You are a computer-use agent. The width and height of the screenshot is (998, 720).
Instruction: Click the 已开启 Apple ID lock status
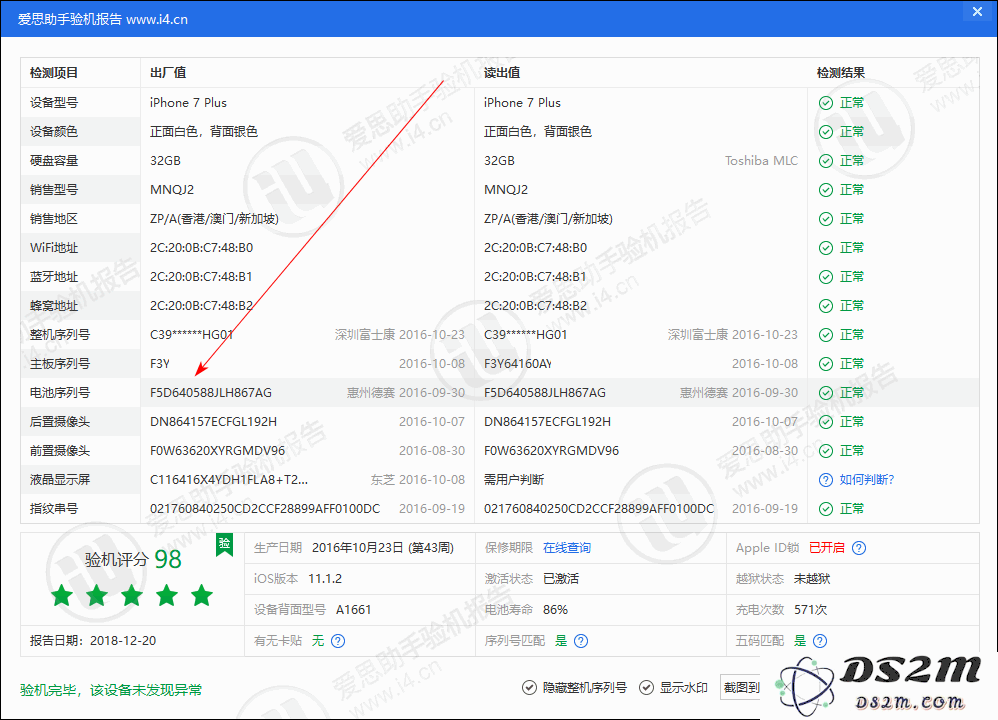pyautogui.click(x=827, y=548)
